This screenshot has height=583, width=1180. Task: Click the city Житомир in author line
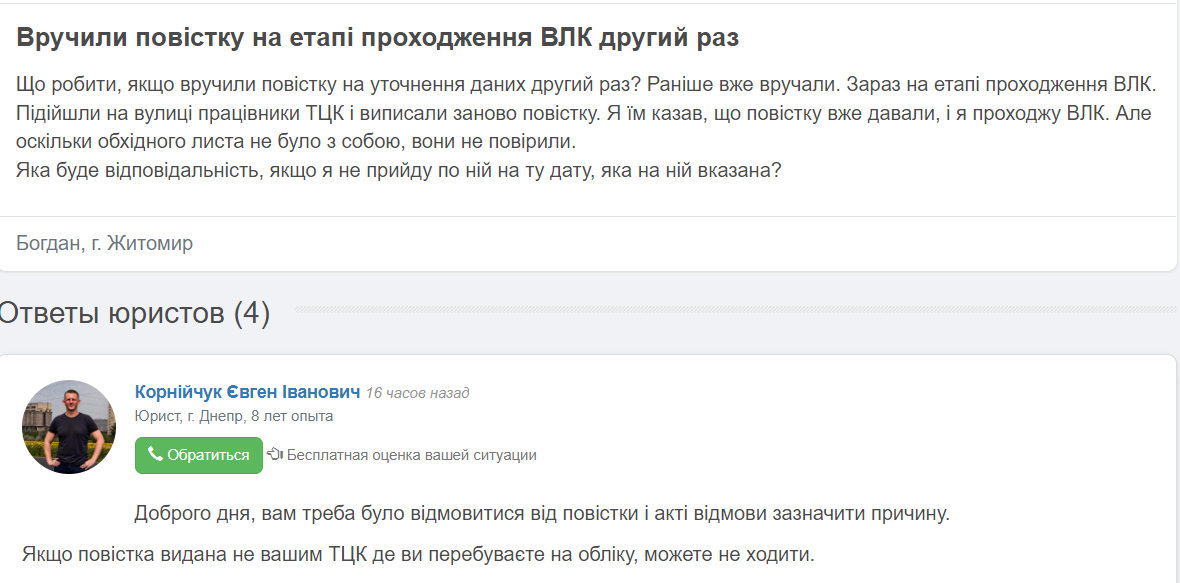[150, 243]
